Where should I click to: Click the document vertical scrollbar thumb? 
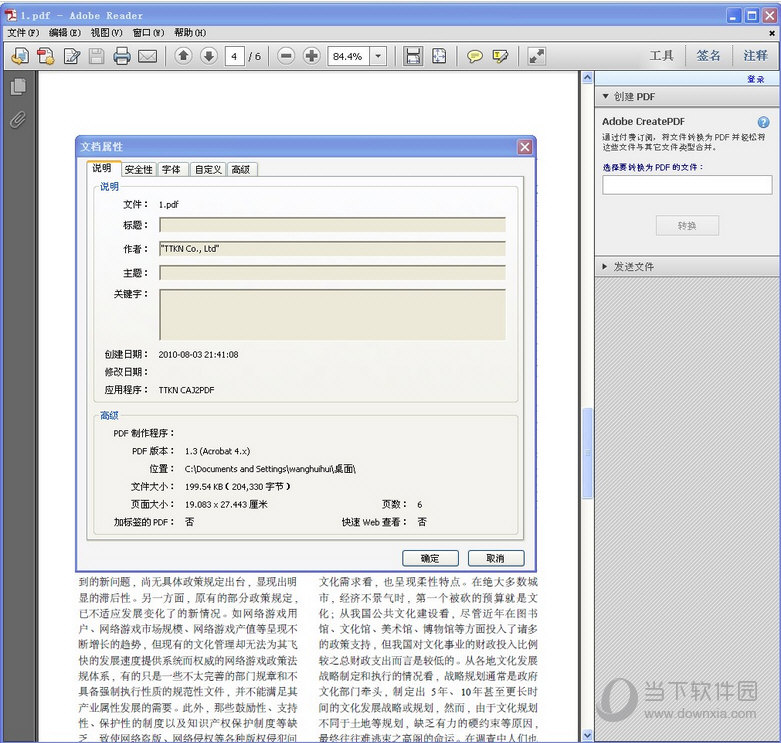pyautogui.click(x=588, y=453)
